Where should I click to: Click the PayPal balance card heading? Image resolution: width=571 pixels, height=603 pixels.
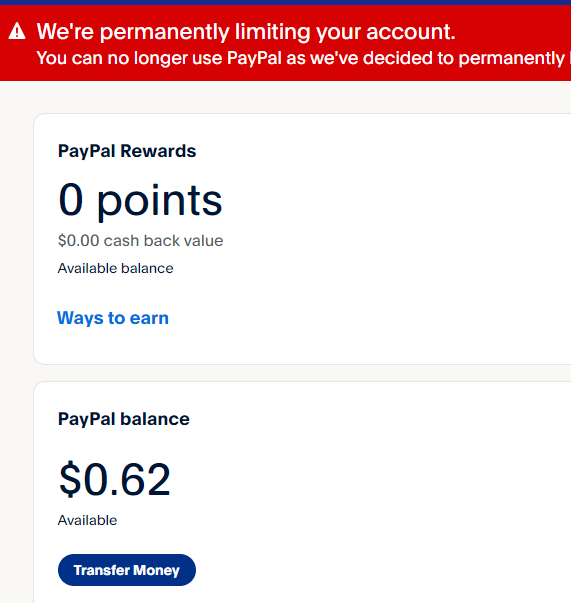[x=123, y=419]
